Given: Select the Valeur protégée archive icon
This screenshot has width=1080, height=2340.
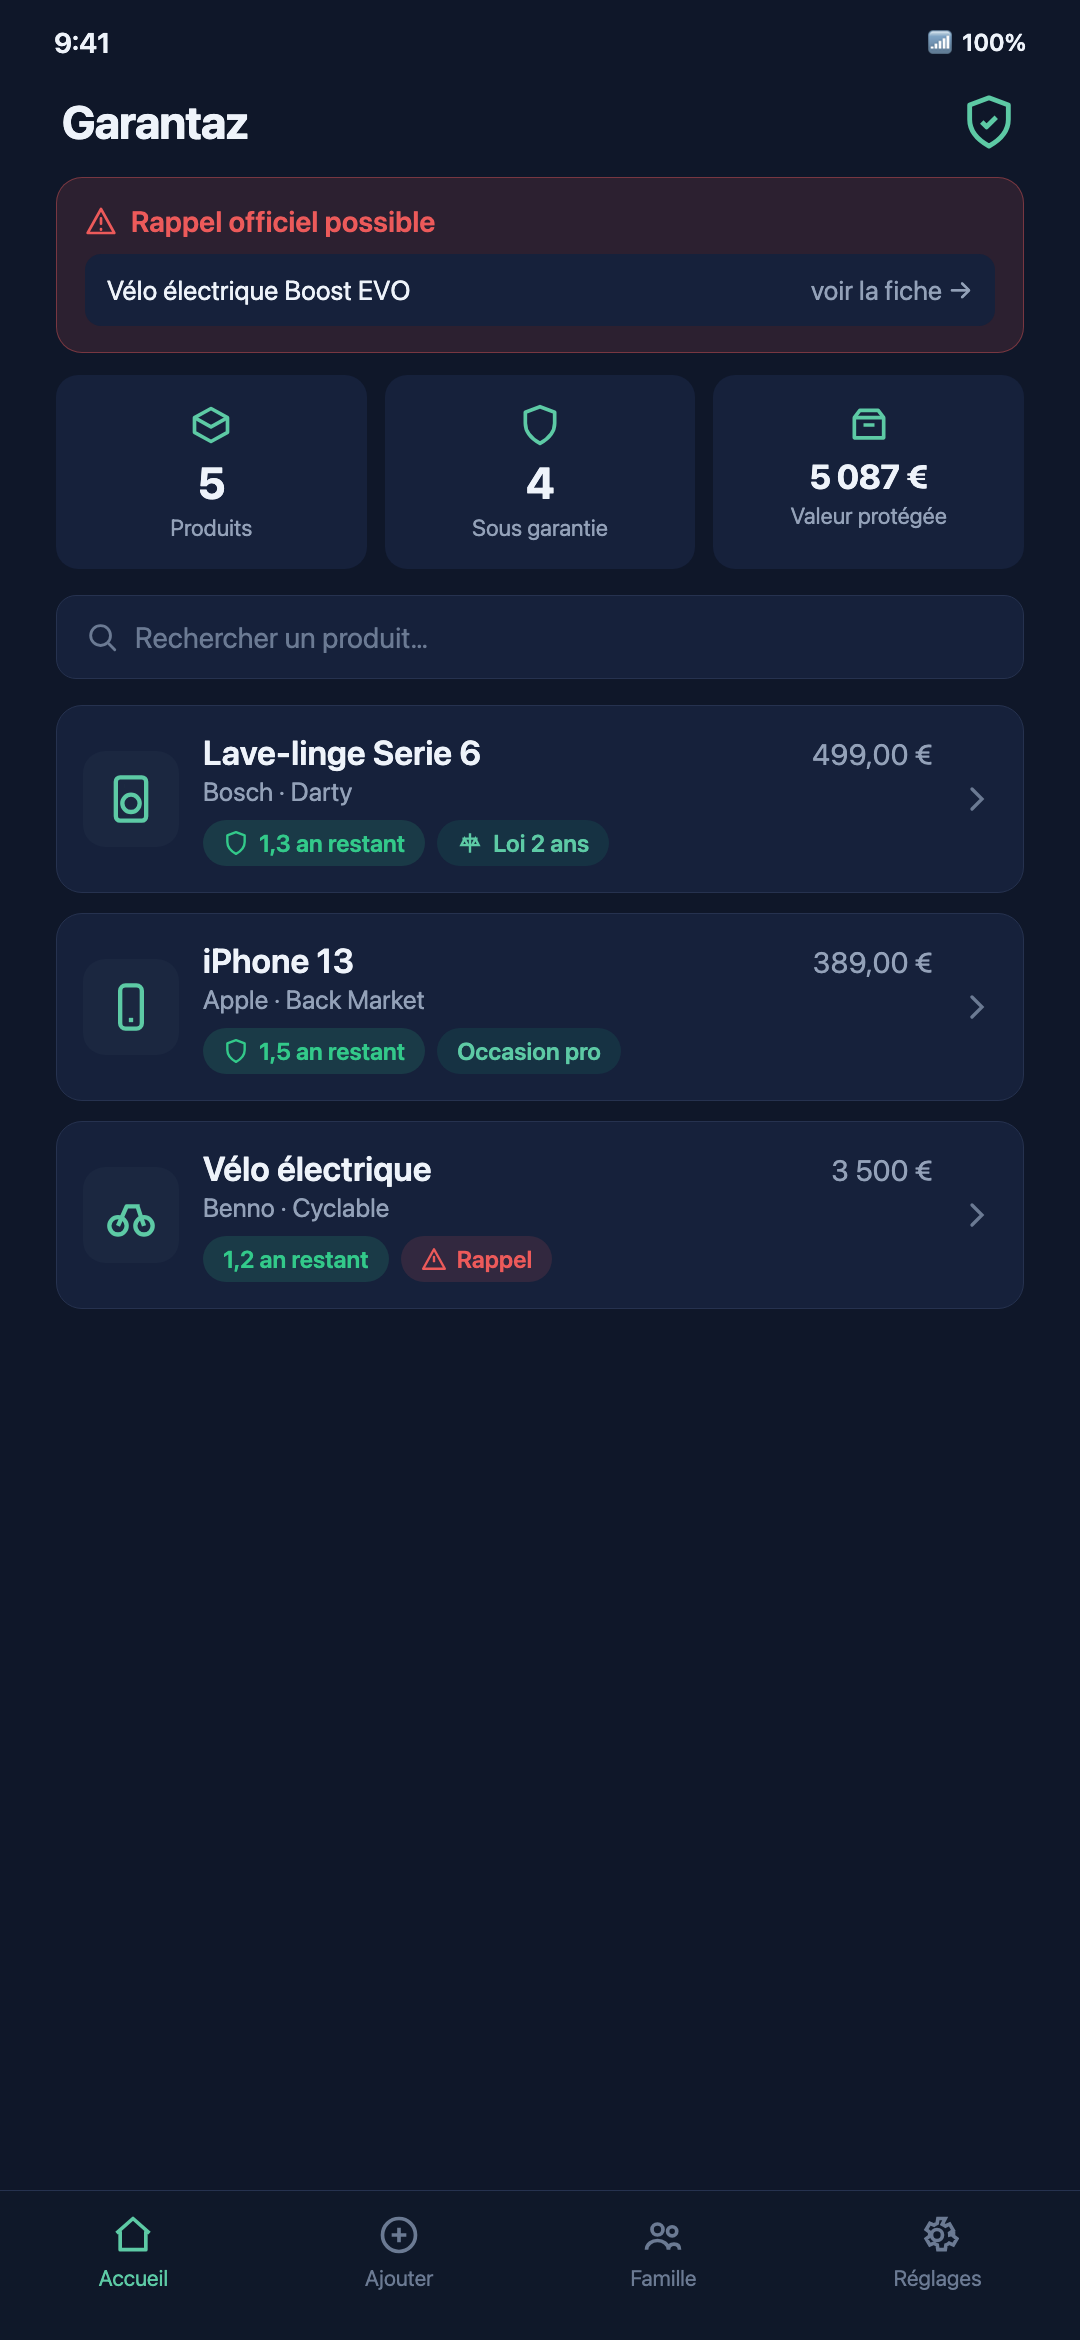Looking at the screenshot, I should tap(868, 424).
